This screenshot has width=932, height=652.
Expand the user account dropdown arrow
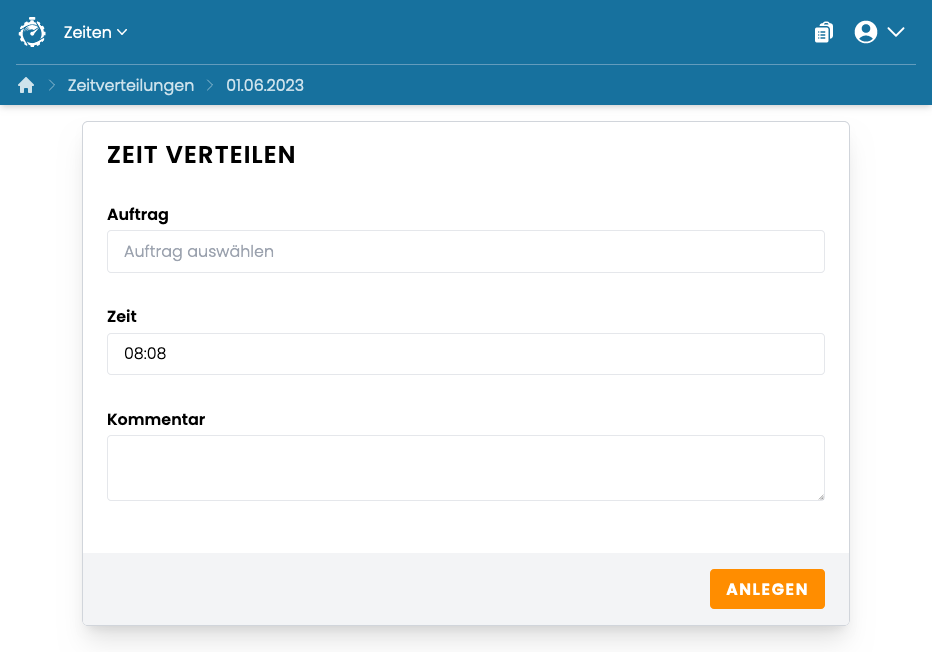pos(896,32)
